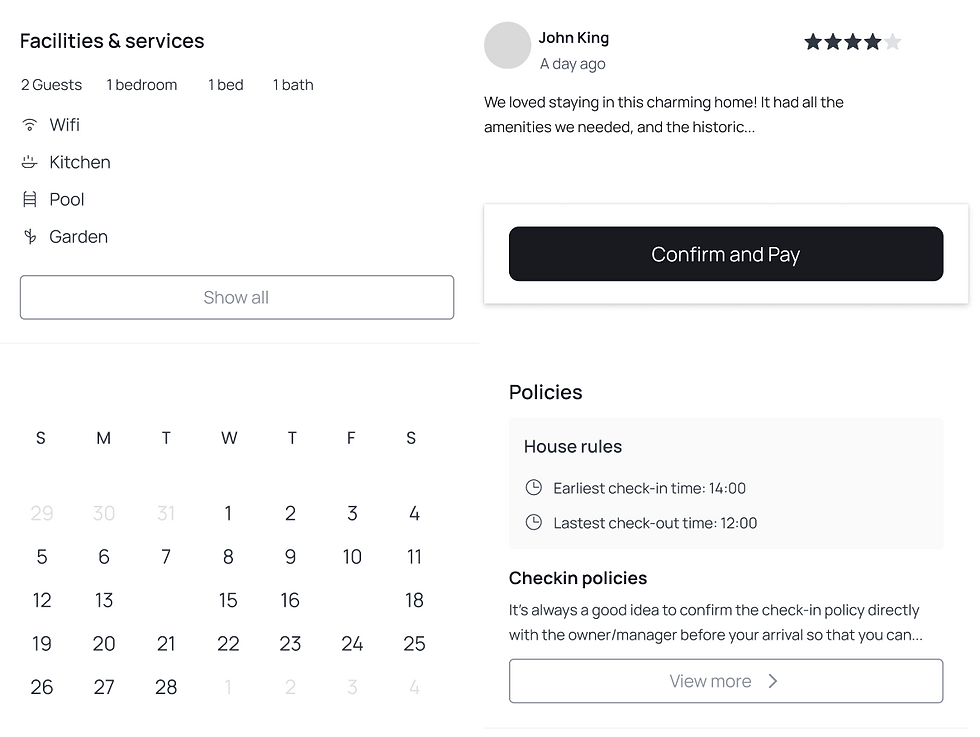This screenshot has height=737, width=980.
Task: Click the truncated review text to read more
Action: pos(664,115)
